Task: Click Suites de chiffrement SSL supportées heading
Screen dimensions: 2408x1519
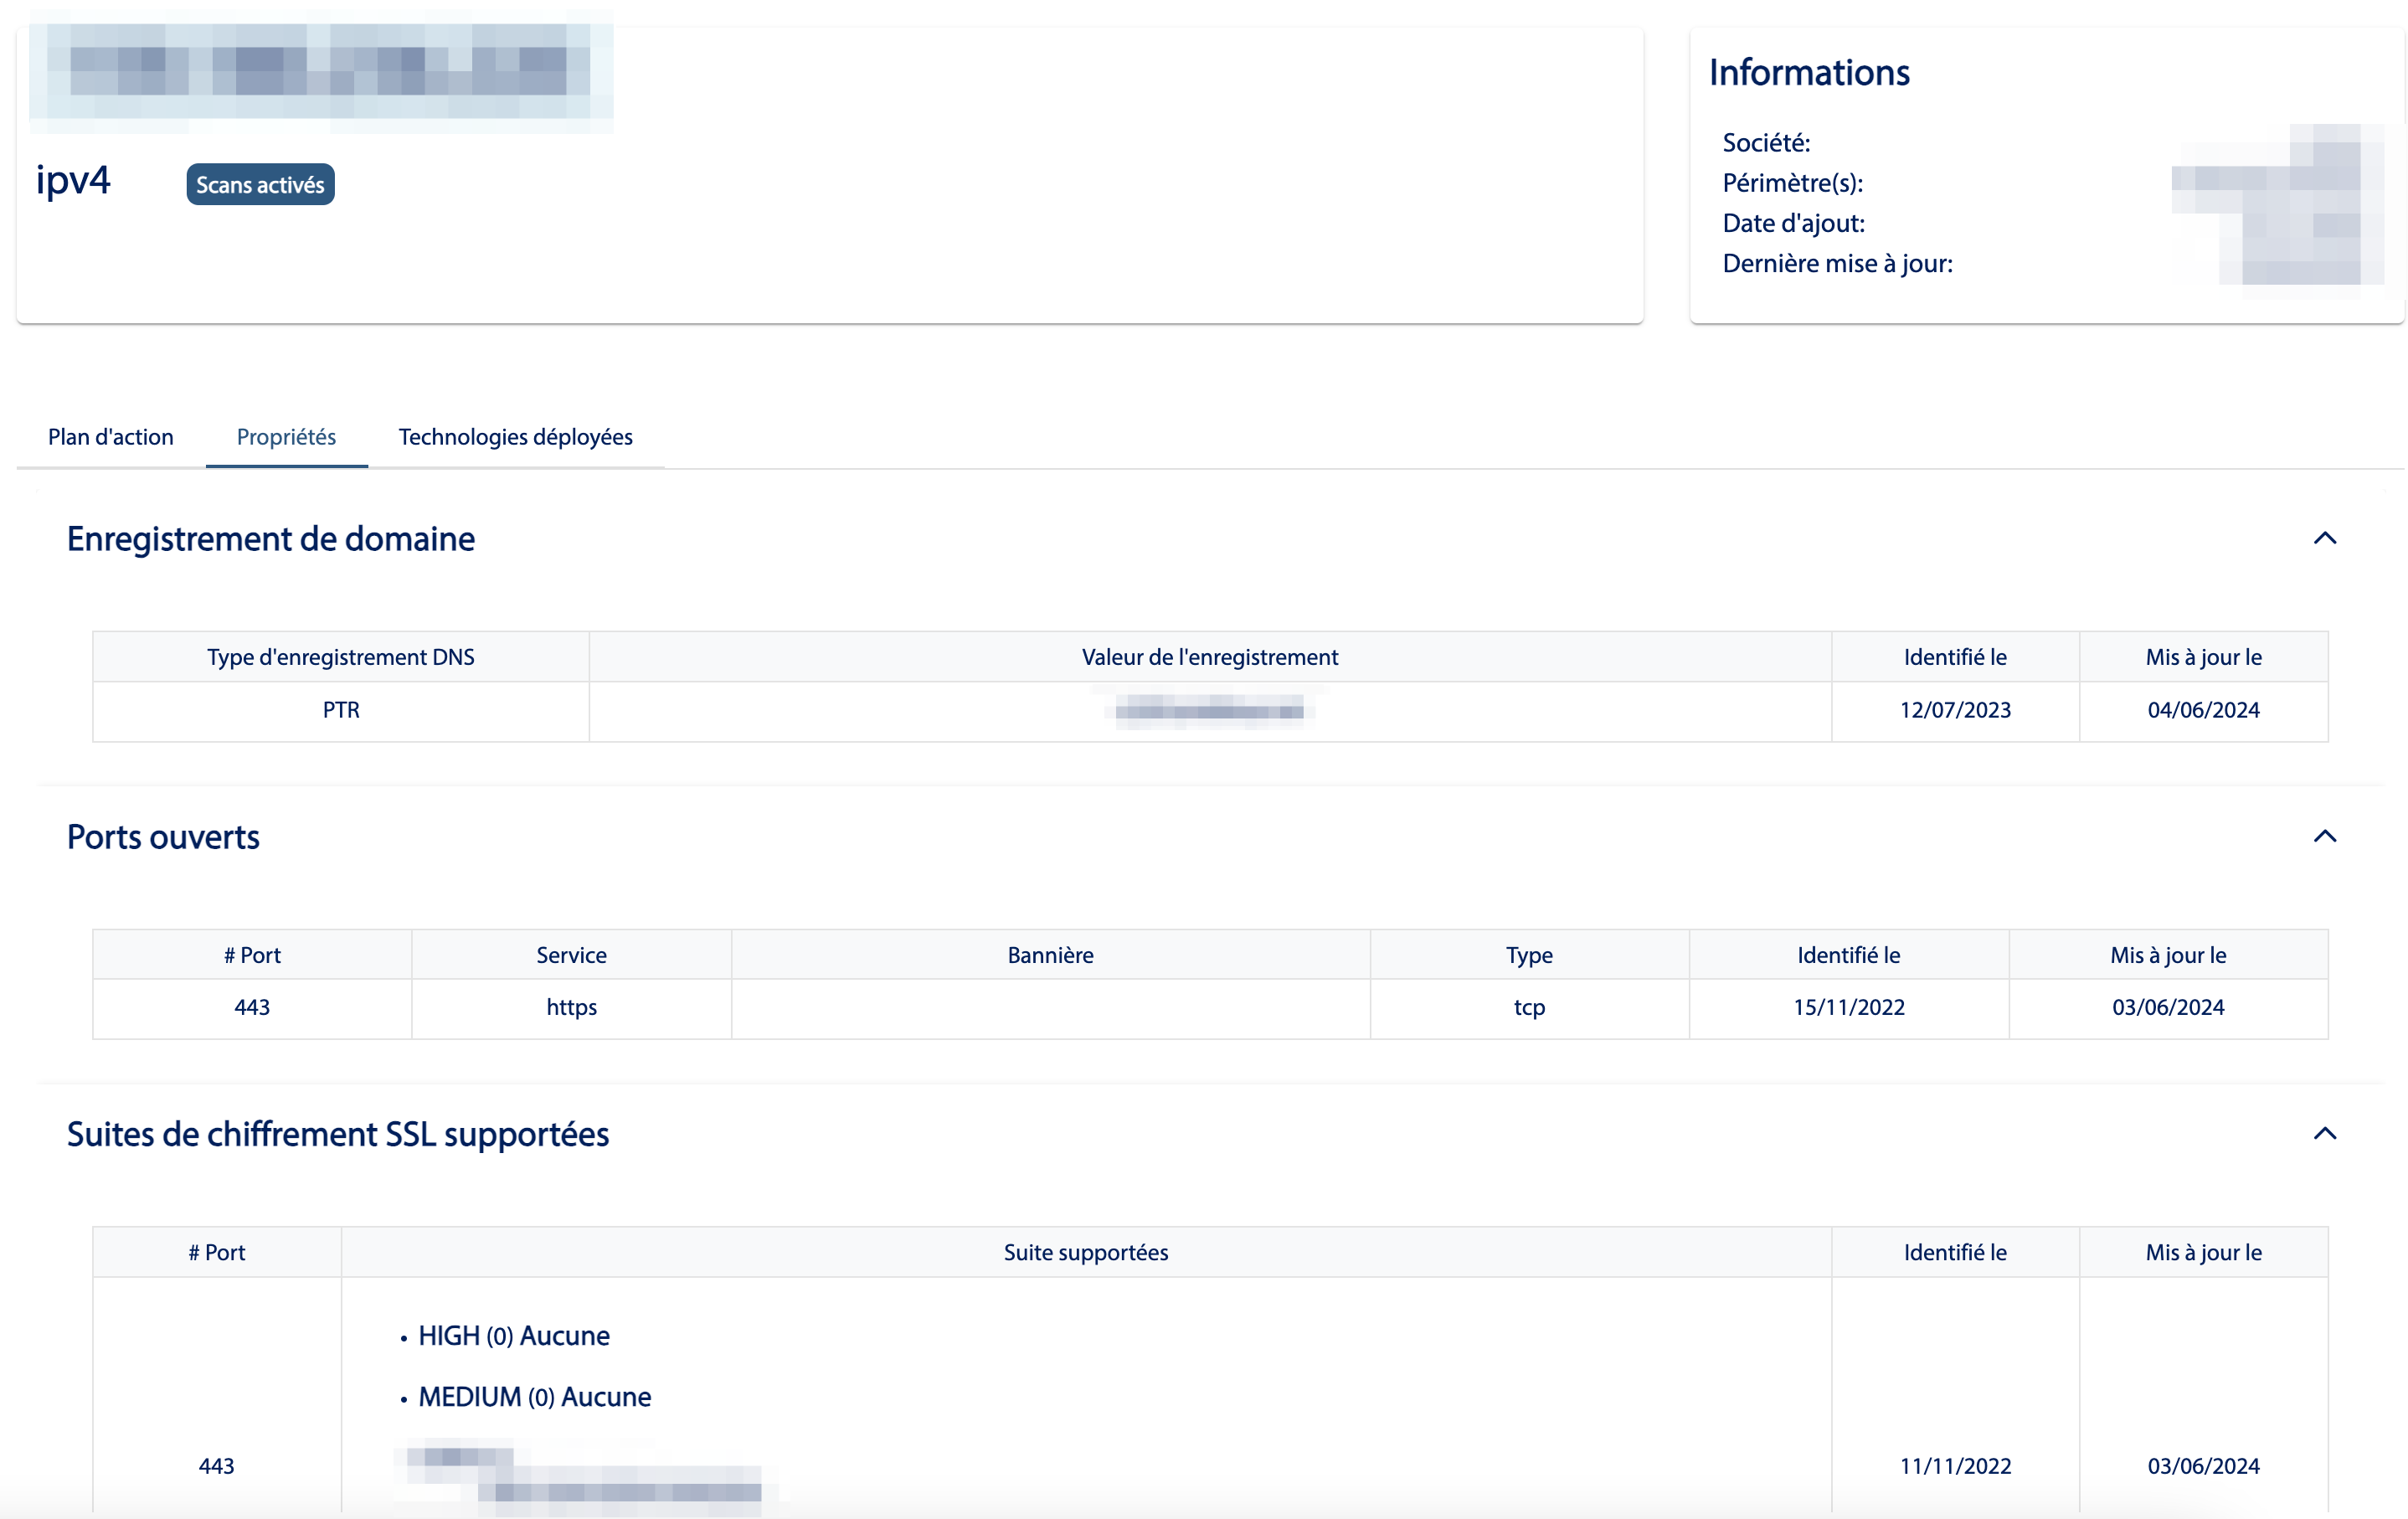Action: pyautogui.click(x=337, y=1134)
